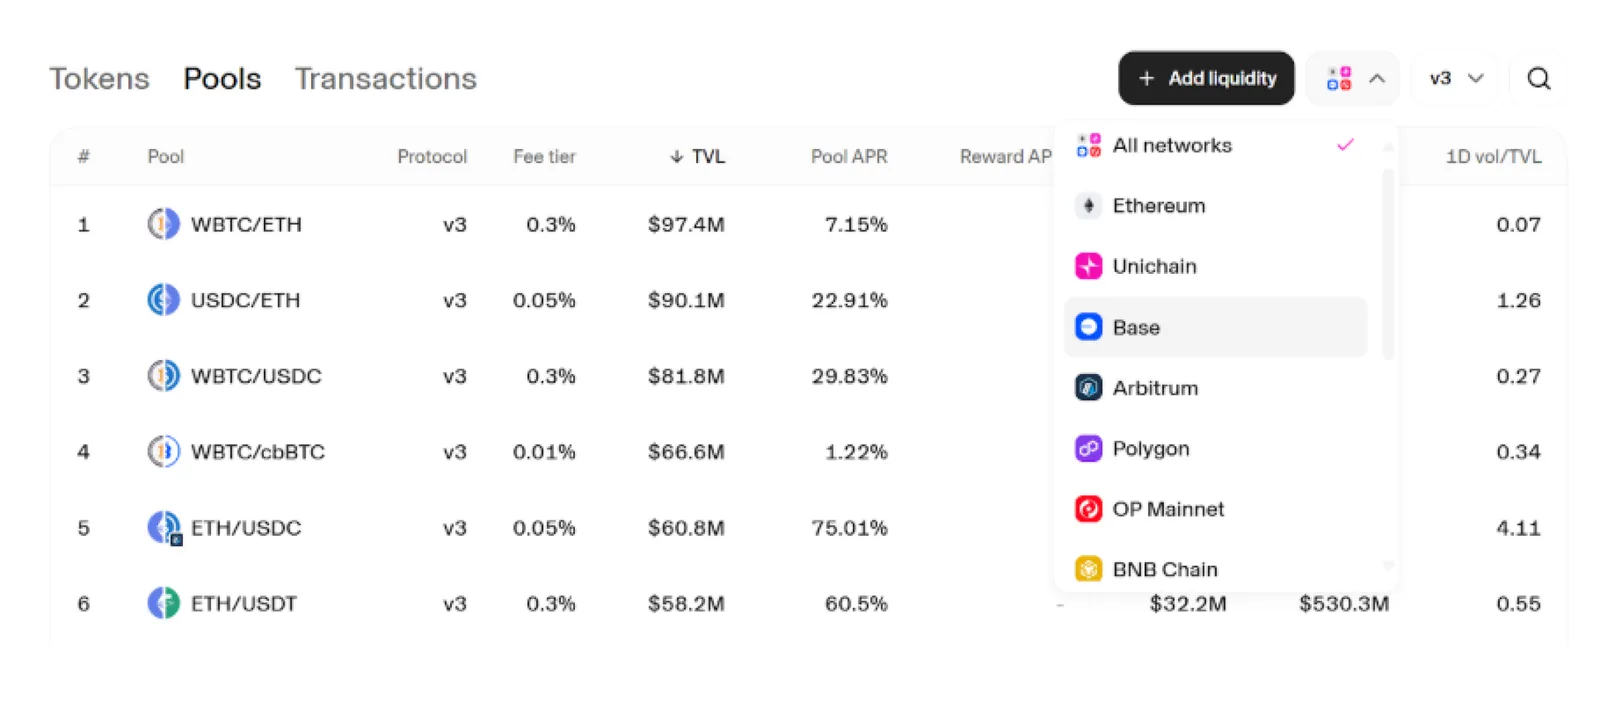The width and height of the screenshot is (1600, 724).
Task: Click the USDC/ETH pool token icon
Action: pos(163,300)
